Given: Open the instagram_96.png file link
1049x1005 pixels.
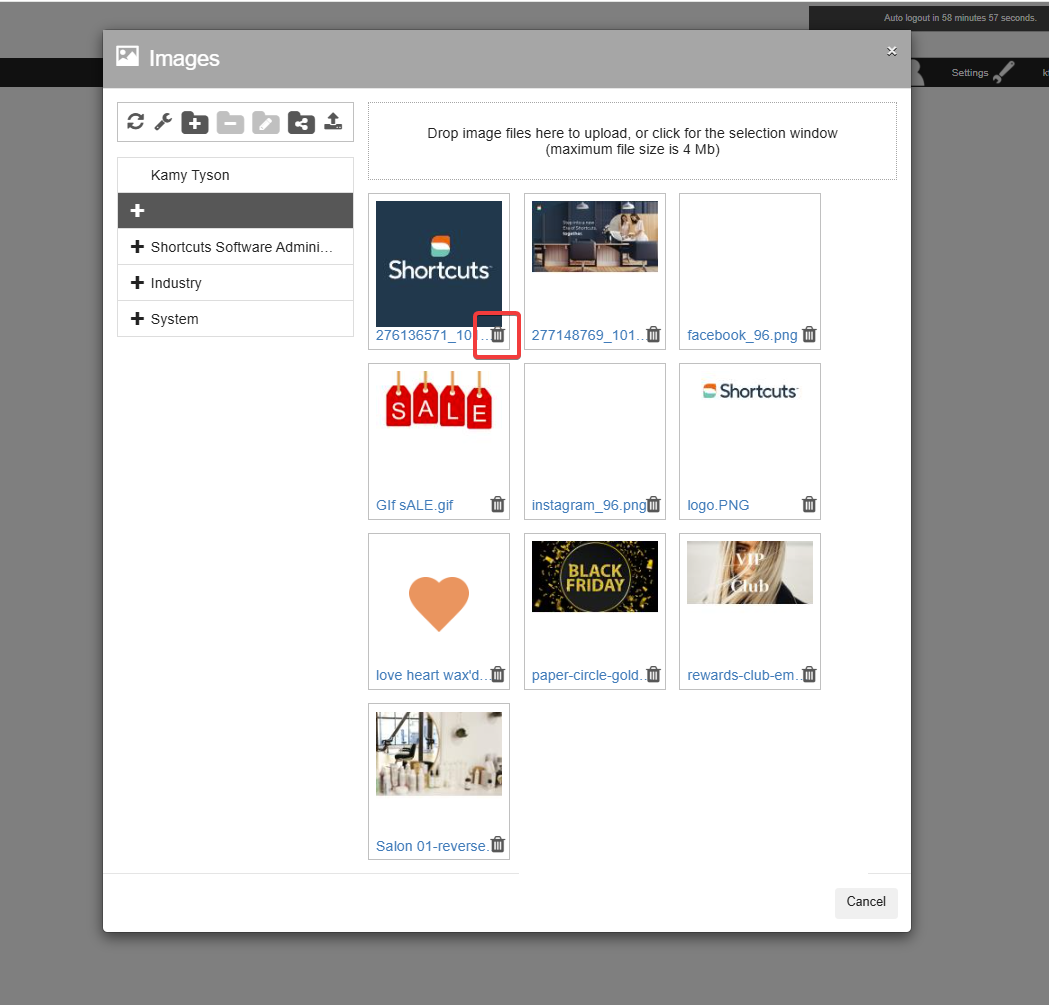Looking at the screenshot, I should click(x=588, y=505).
